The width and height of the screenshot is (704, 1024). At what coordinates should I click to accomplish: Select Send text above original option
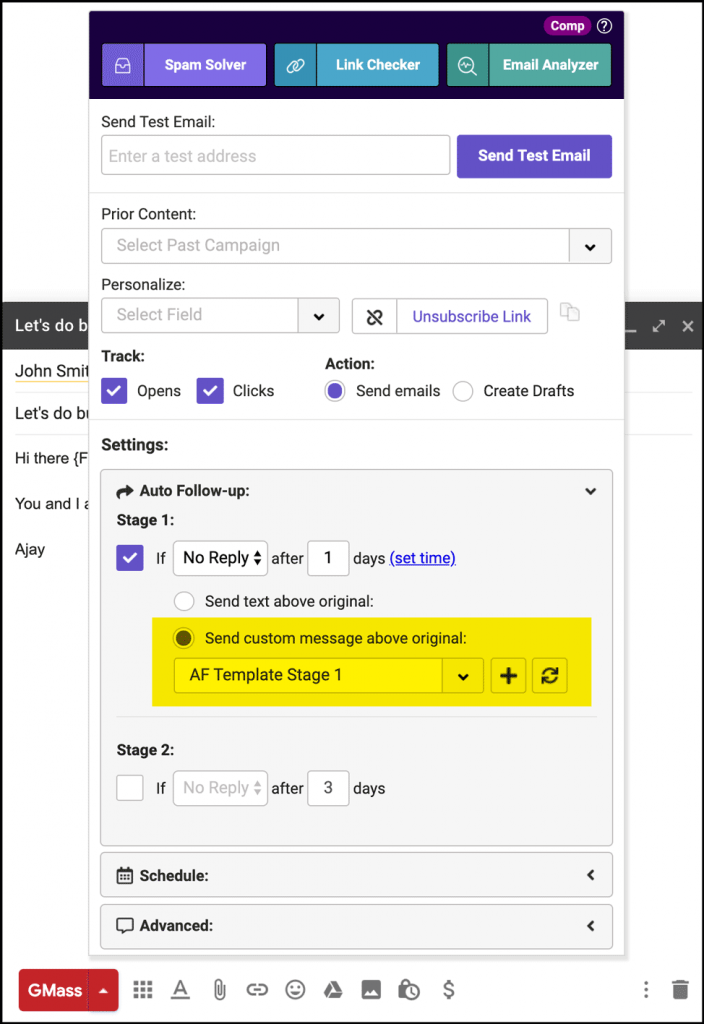pos(184,602)
